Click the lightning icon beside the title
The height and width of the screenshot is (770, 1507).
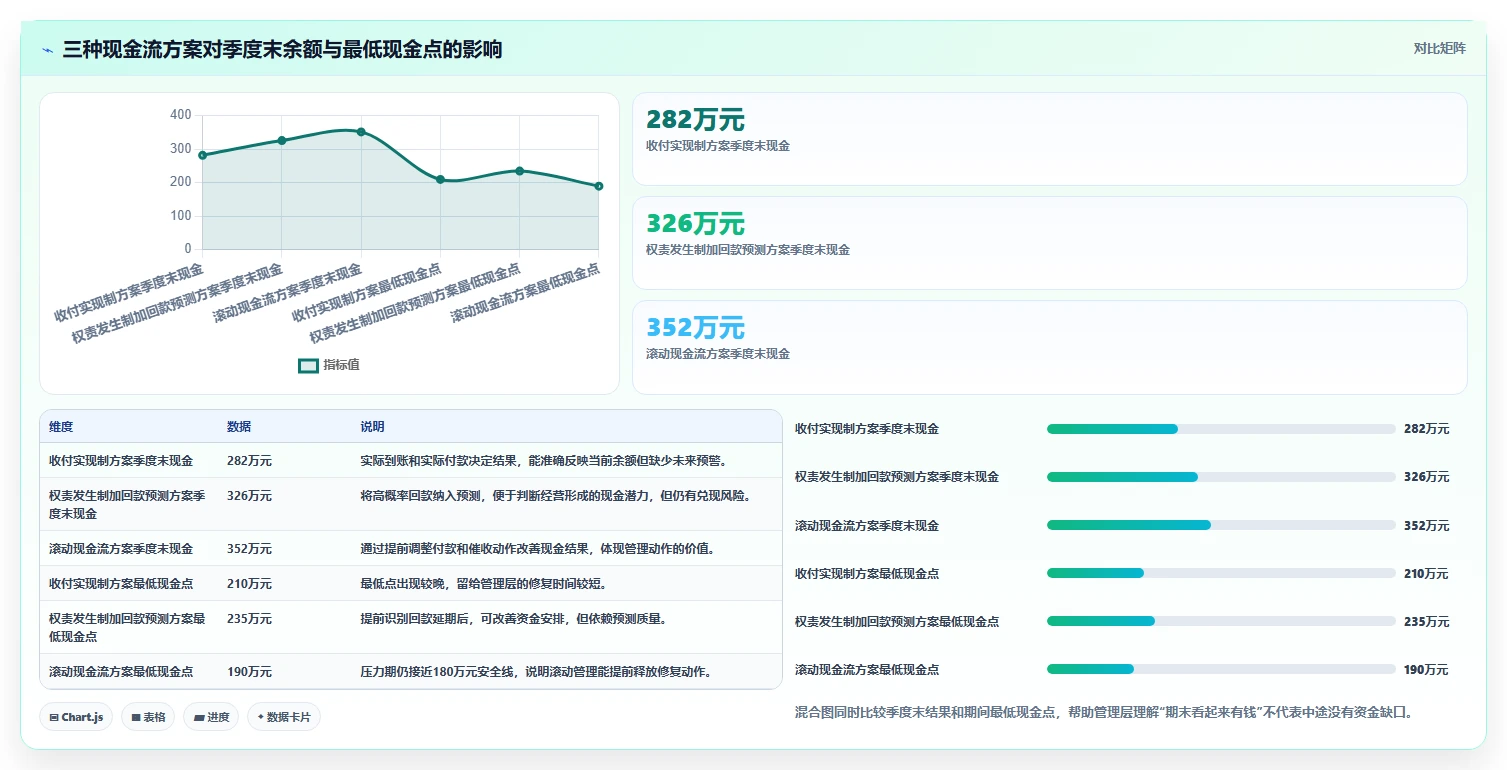coord(48,50)
